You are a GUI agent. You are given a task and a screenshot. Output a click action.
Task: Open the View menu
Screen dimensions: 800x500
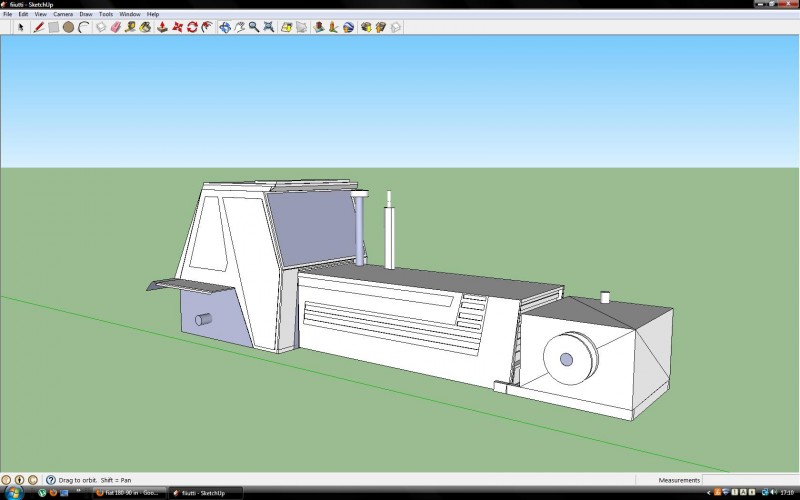click(x=40, y=14)
